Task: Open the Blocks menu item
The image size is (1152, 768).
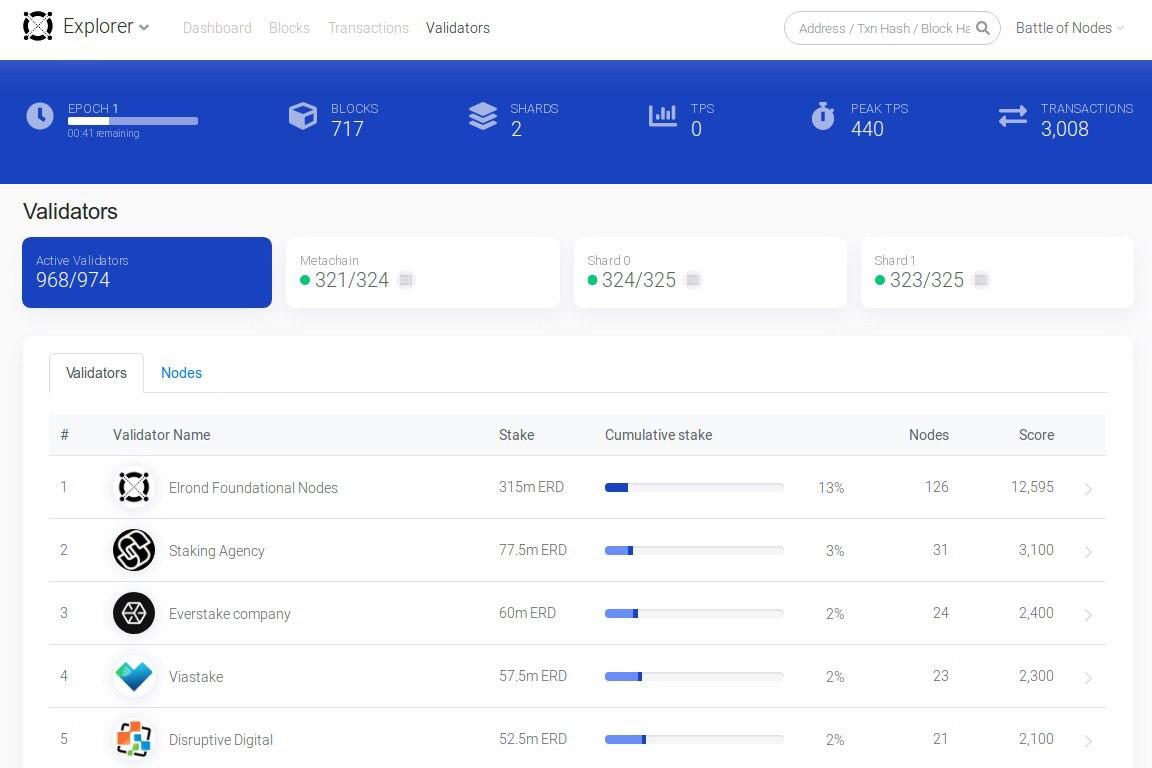Action: (289, 28)
